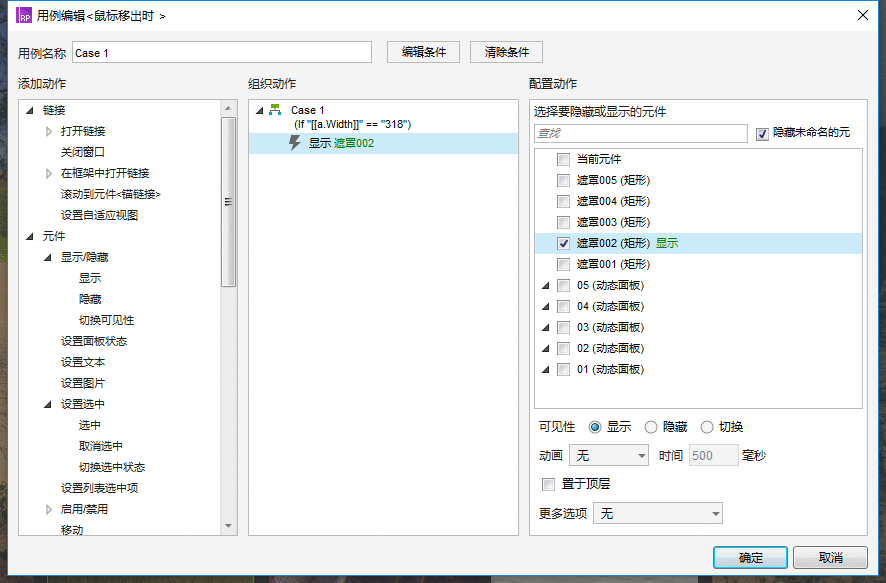
Task: Click the Case 1 tree structure icon
Action: pos(275,110)
